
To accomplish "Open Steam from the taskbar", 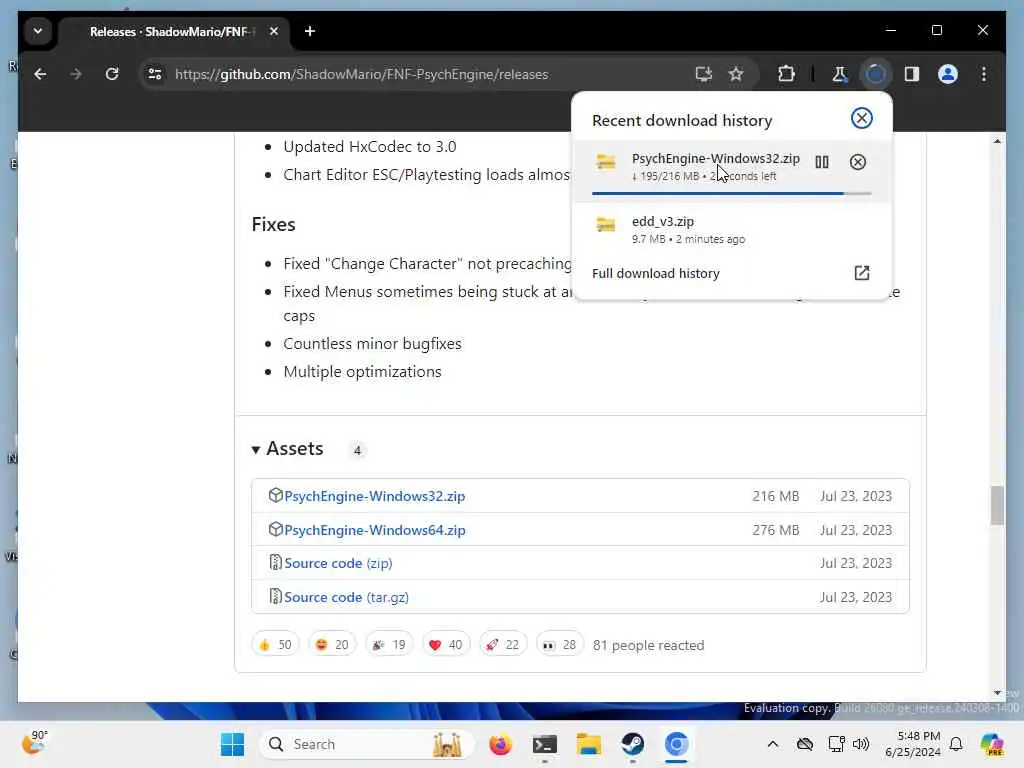I will pos(632,744).
